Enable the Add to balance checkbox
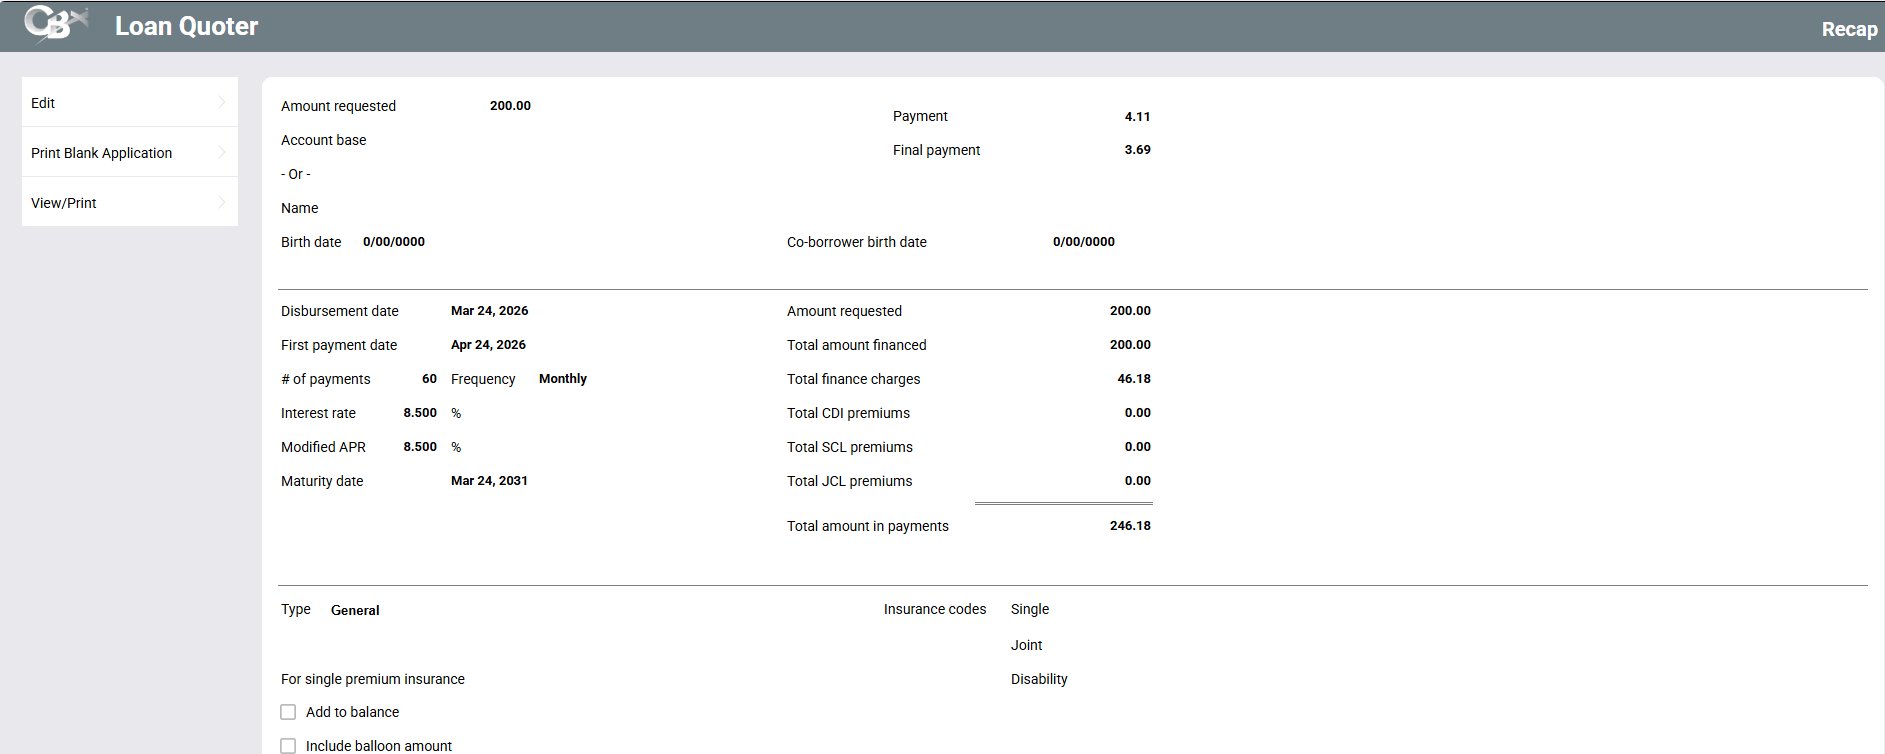Viewport: 1885px width, 754px height. coord(288,712)
